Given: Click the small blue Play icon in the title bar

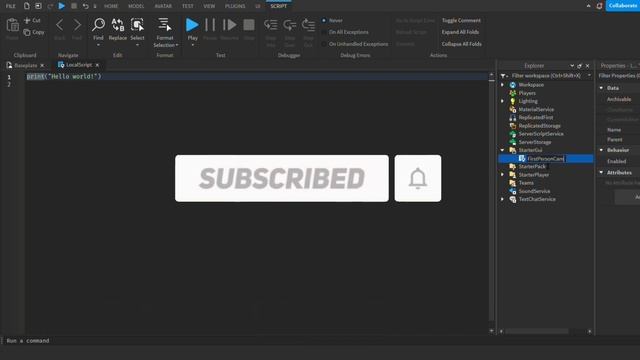Looking at the screenshot, I should (x=62, y=6).
